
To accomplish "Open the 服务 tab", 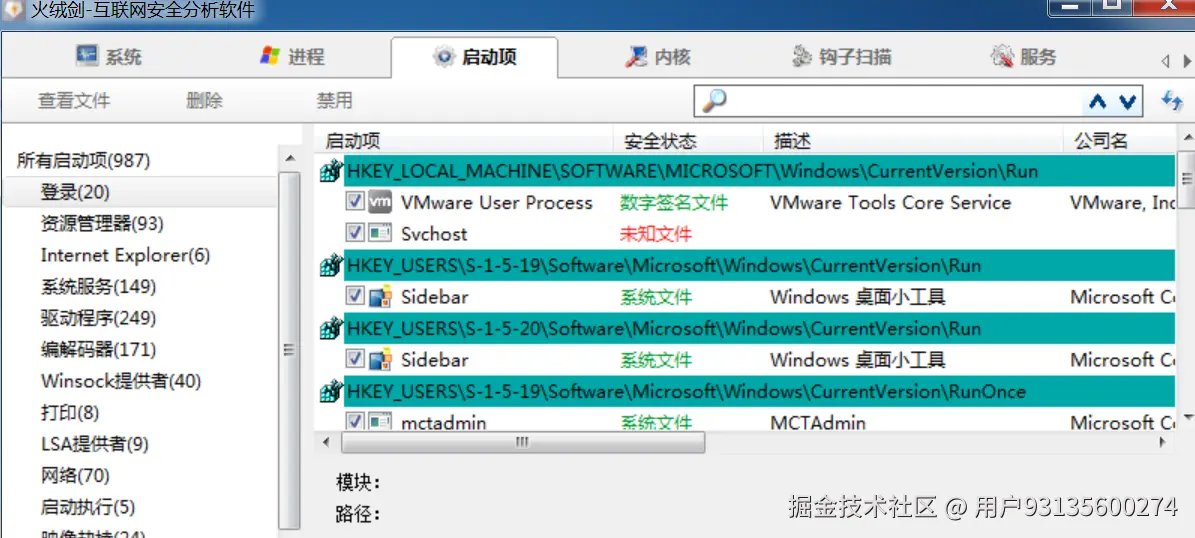I will 1024,57.
